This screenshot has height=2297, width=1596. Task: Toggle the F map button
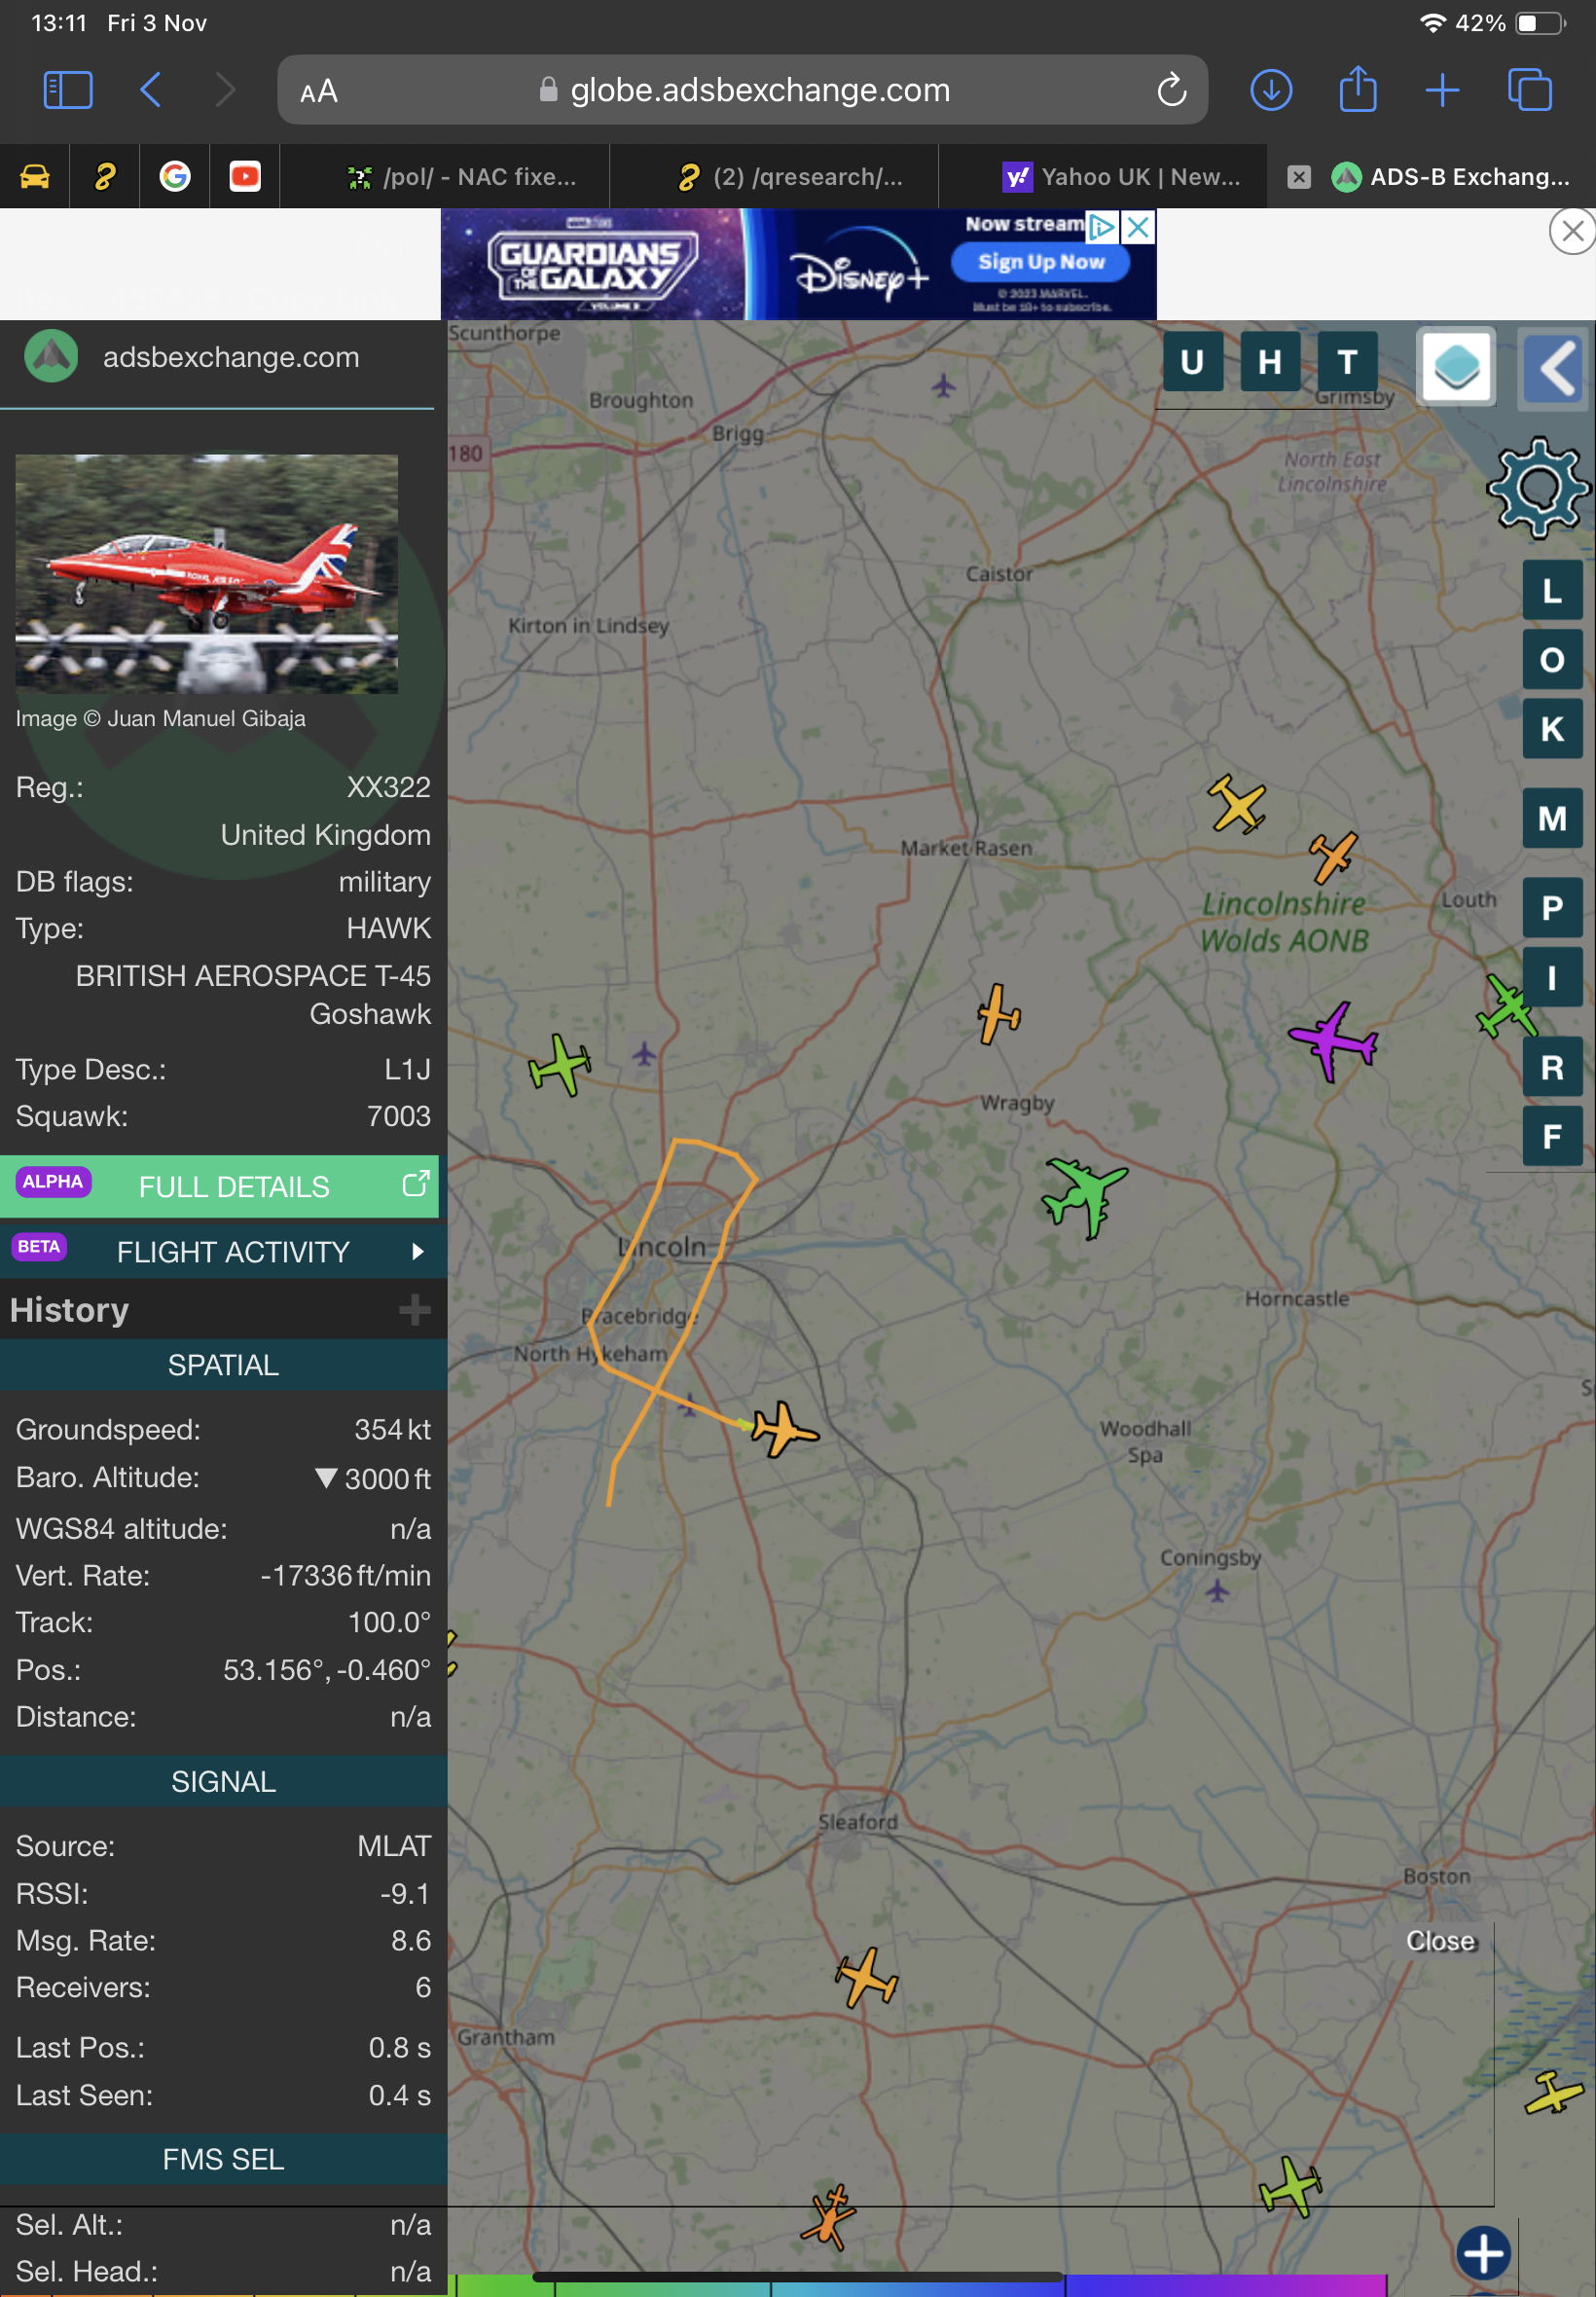1551,1136
